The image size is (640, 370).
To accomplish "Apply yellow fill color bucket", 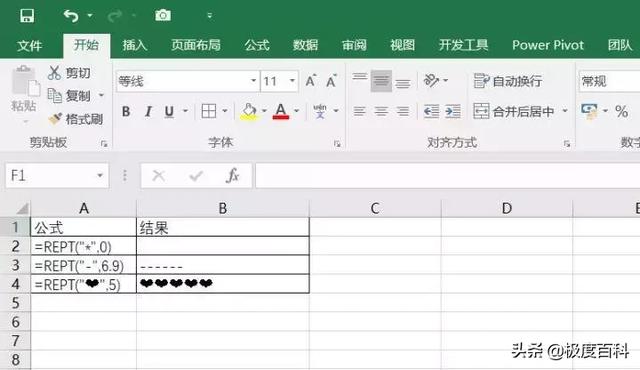I will (249, 111).
